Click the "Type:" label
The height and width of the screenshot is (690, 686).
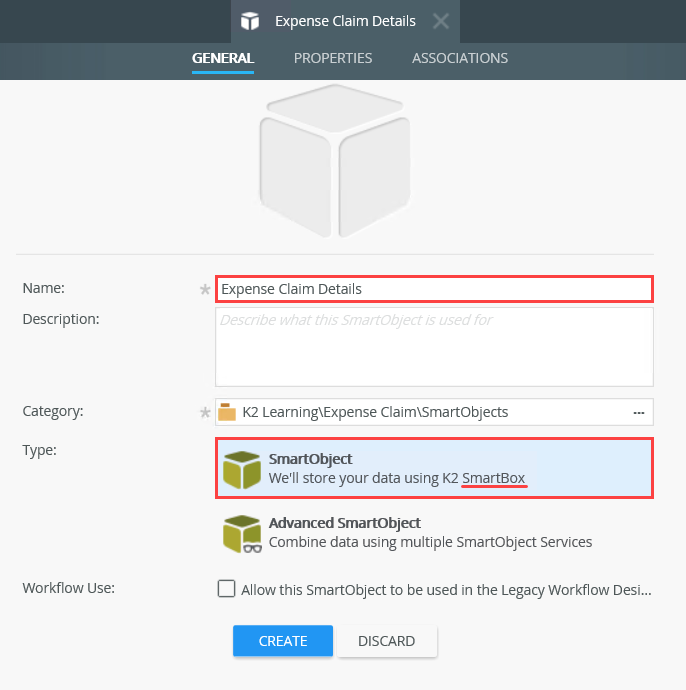pos(40,450)
